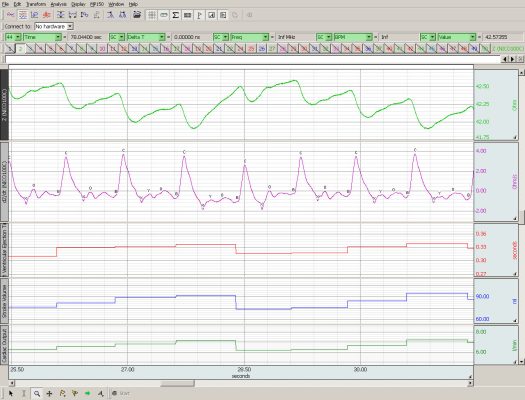Viewport: 525px width, 400px height.
Task: Open the Time measurement type dropdown
Action: 42,37
